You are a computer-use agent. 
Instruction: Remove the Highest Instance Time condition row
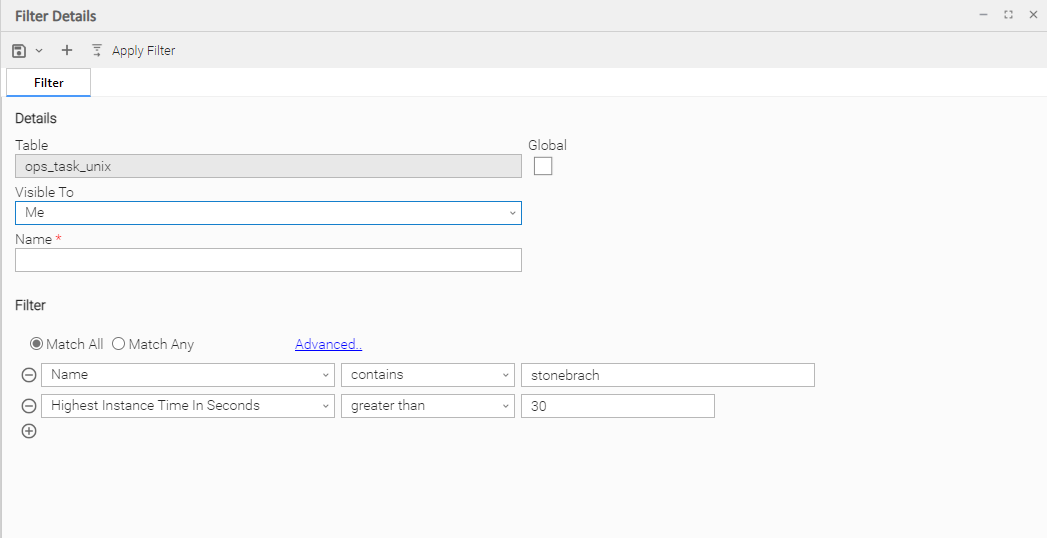pos(29,406)
